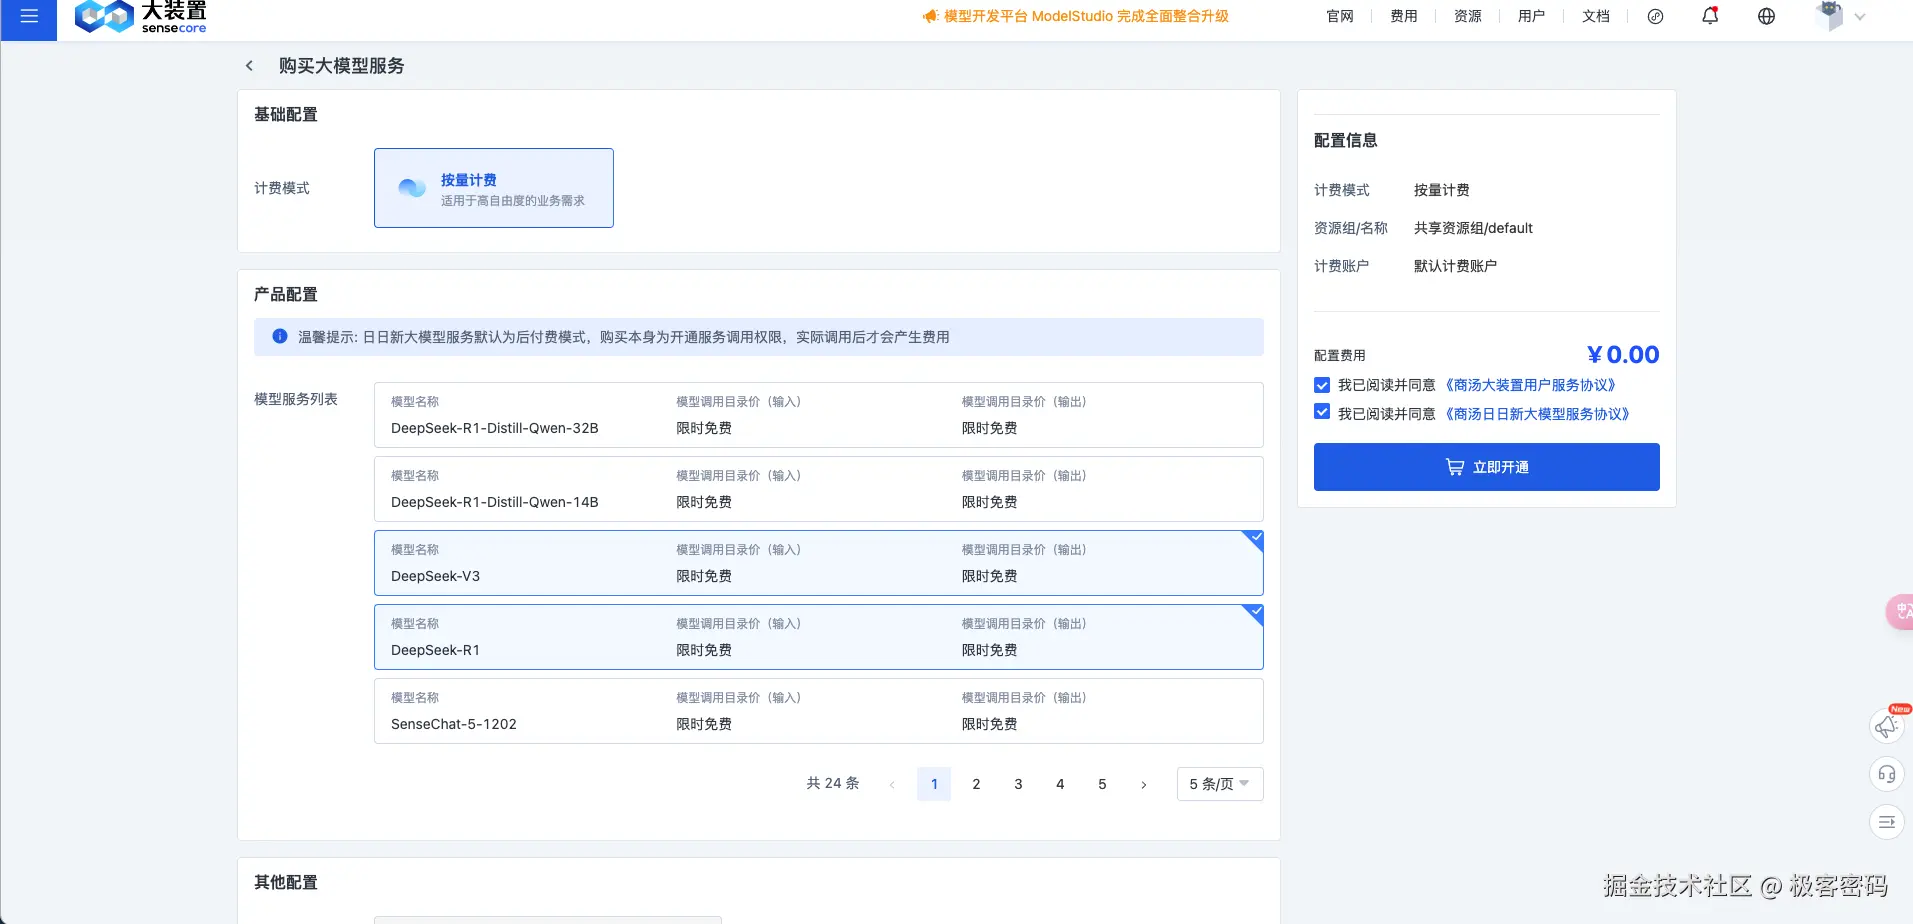Click the list icon below the headset widget
The width and height of the screenshot is (1913, 924).
(x=1886, y=821)
